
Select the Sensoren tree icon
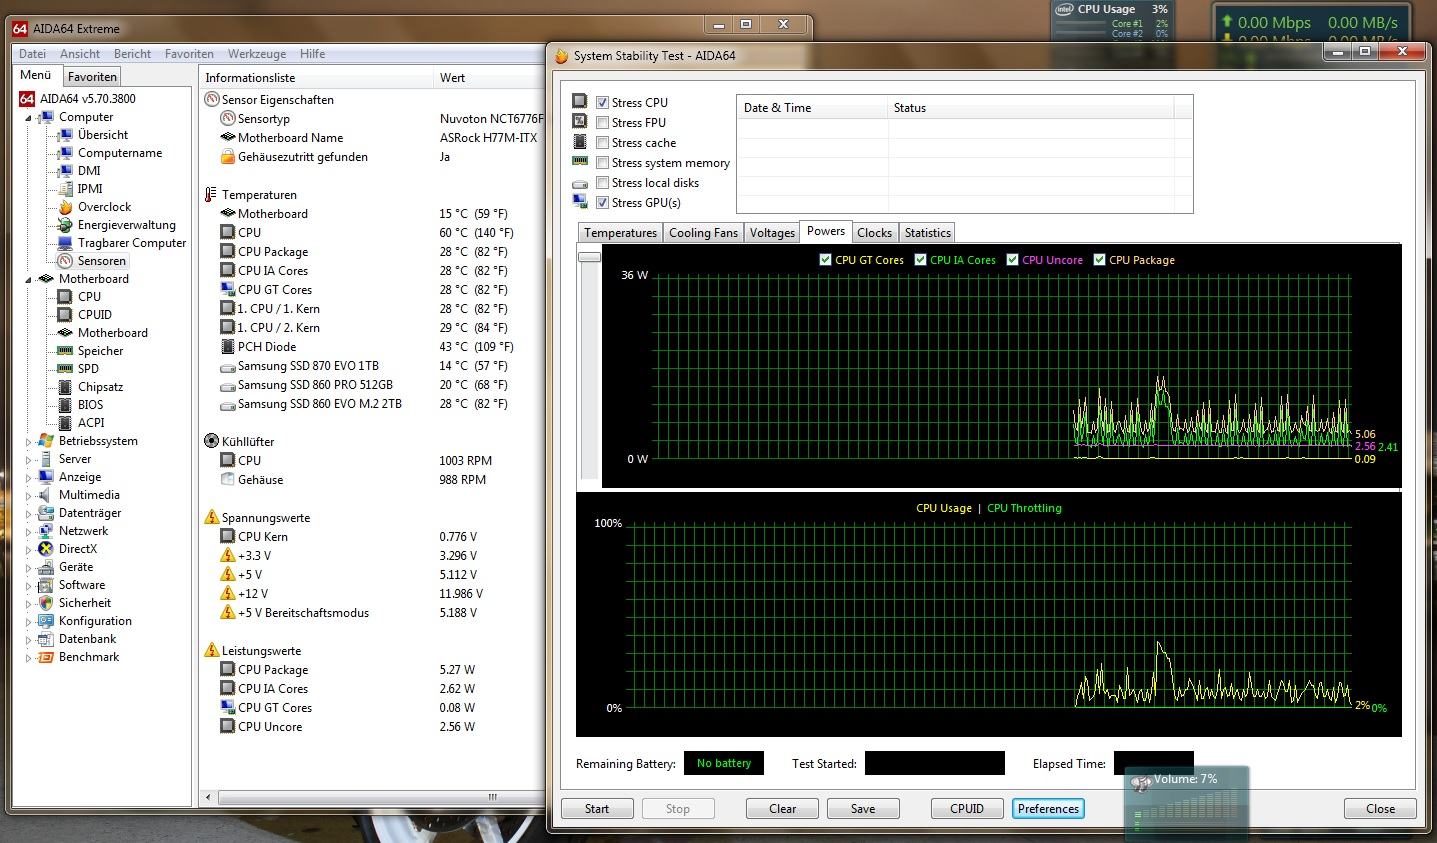65,261
